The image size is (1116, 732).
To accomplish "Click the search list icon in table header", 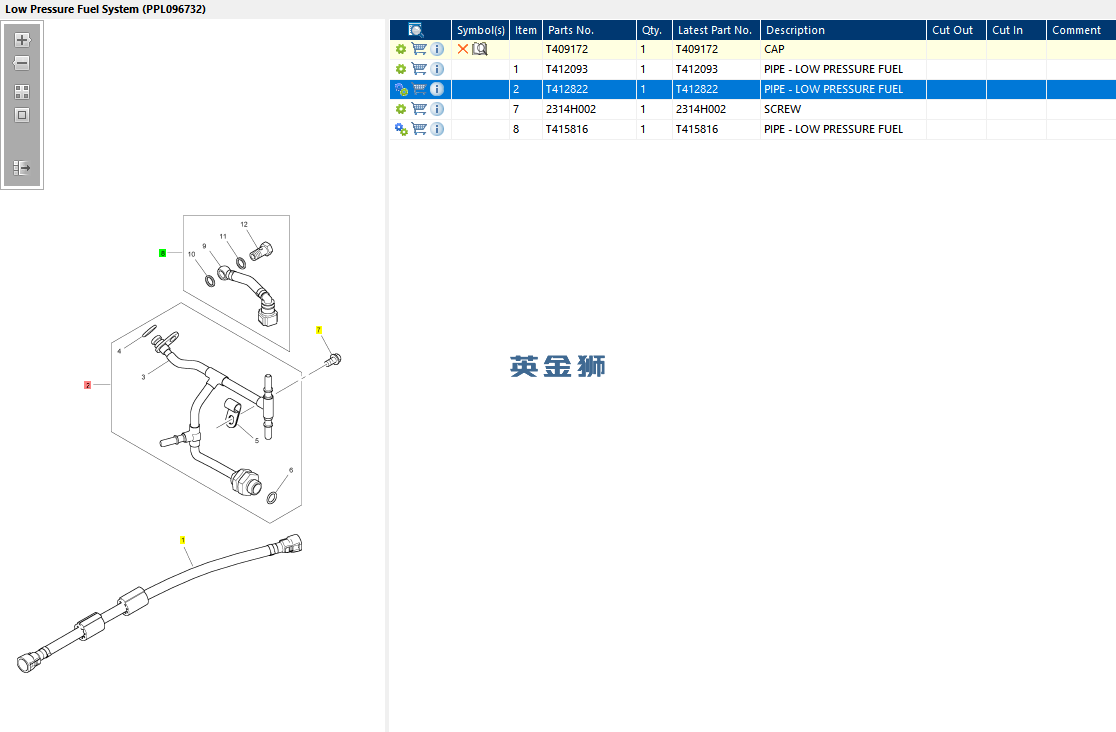I will (416, 30).
